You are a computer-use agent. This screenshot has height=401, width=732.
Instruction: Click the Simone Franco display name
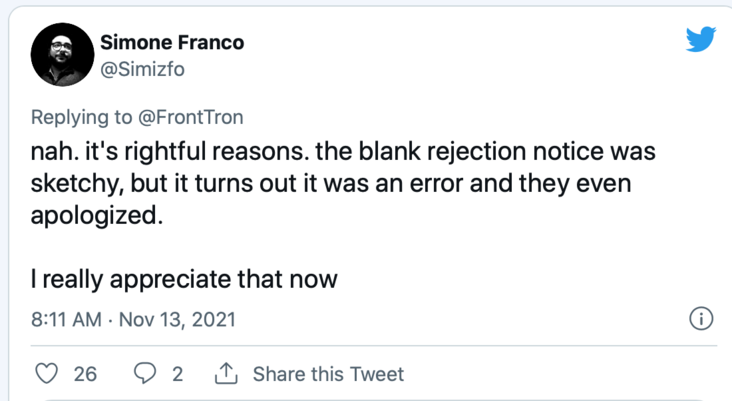(x=172, y=42)
